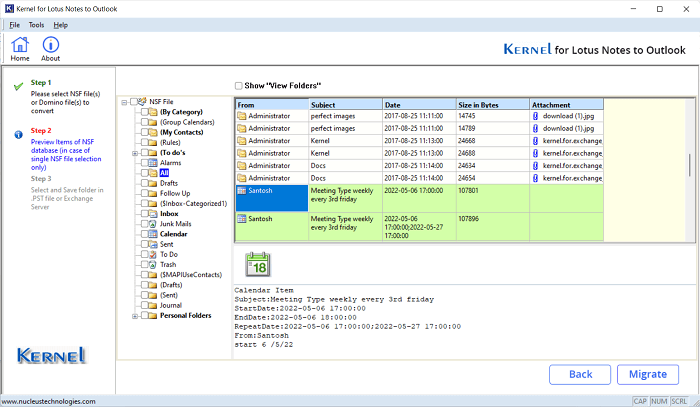Click the Junk Mails icon in tree
This screenshot has width=700, height=407.
153,224
